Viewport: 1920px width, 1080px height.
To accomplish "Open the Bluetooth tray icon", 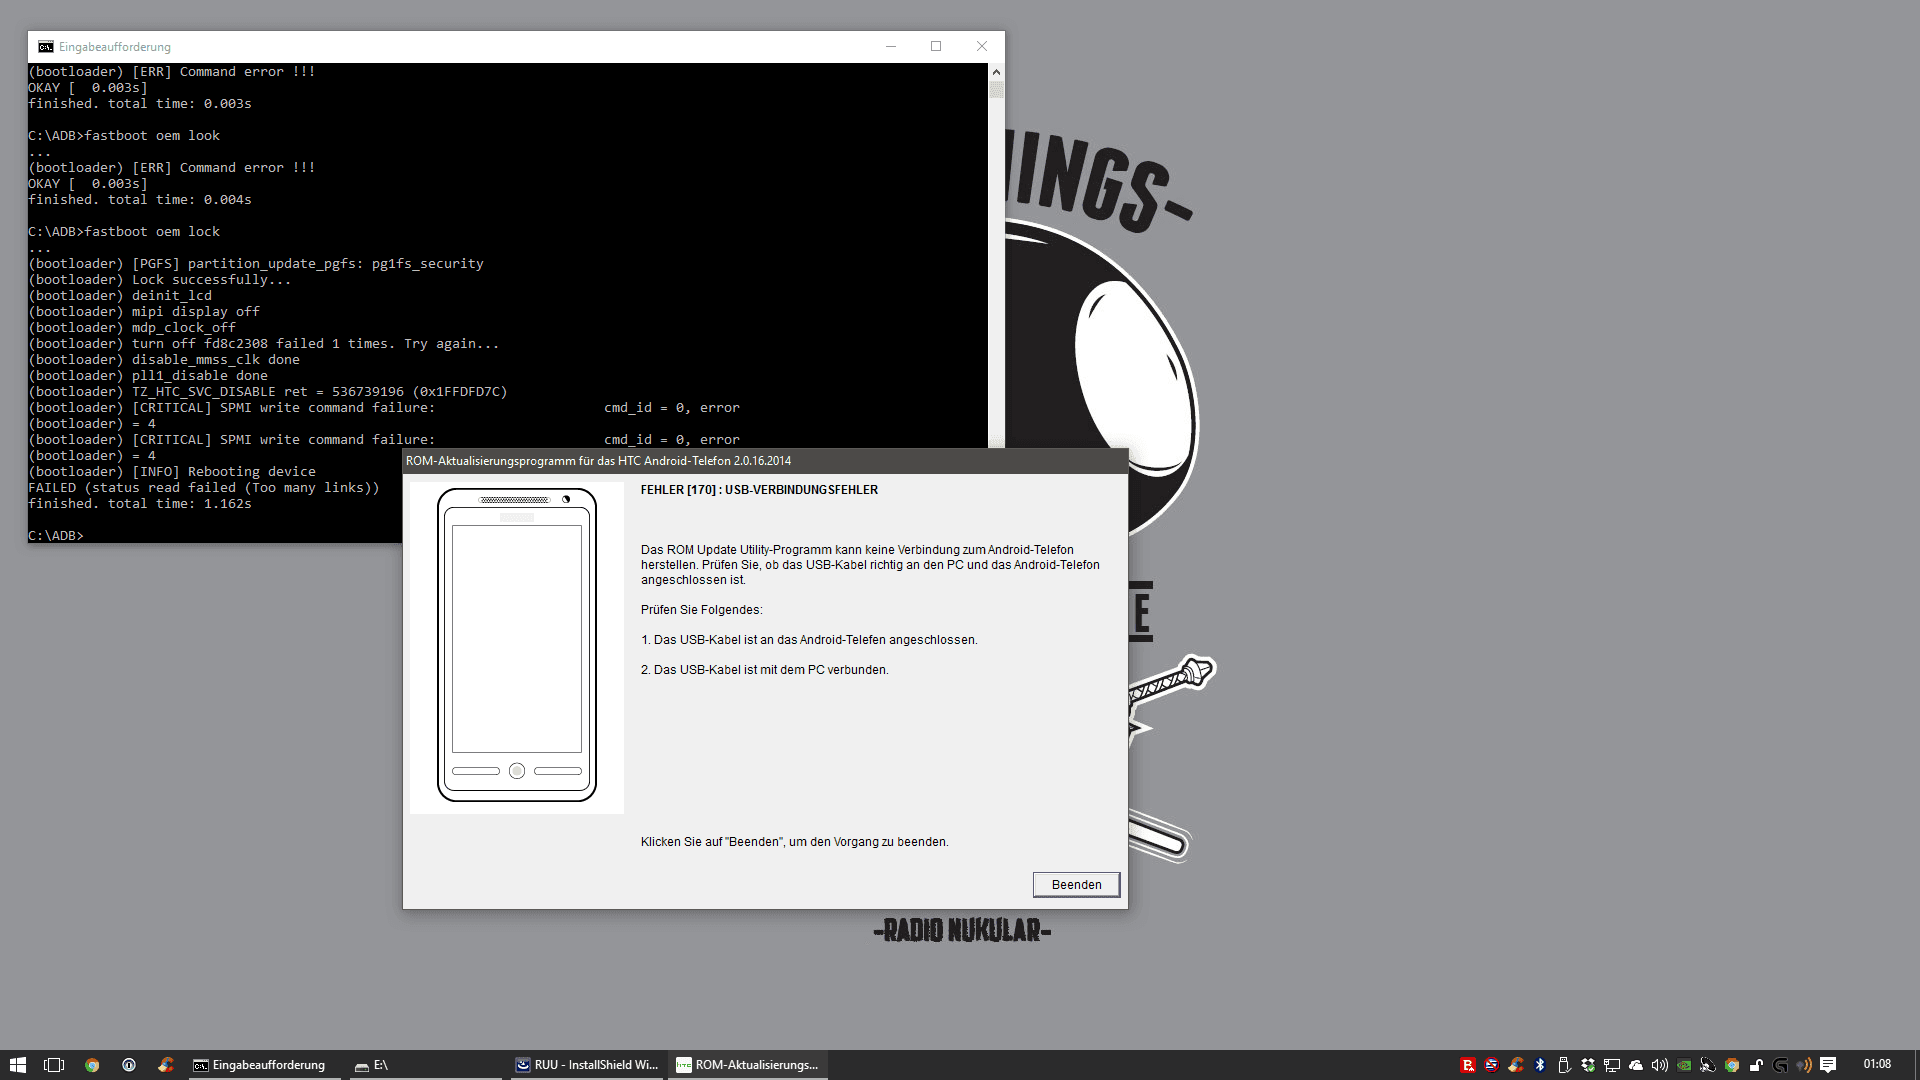I will click(x=1540, y=1065).
